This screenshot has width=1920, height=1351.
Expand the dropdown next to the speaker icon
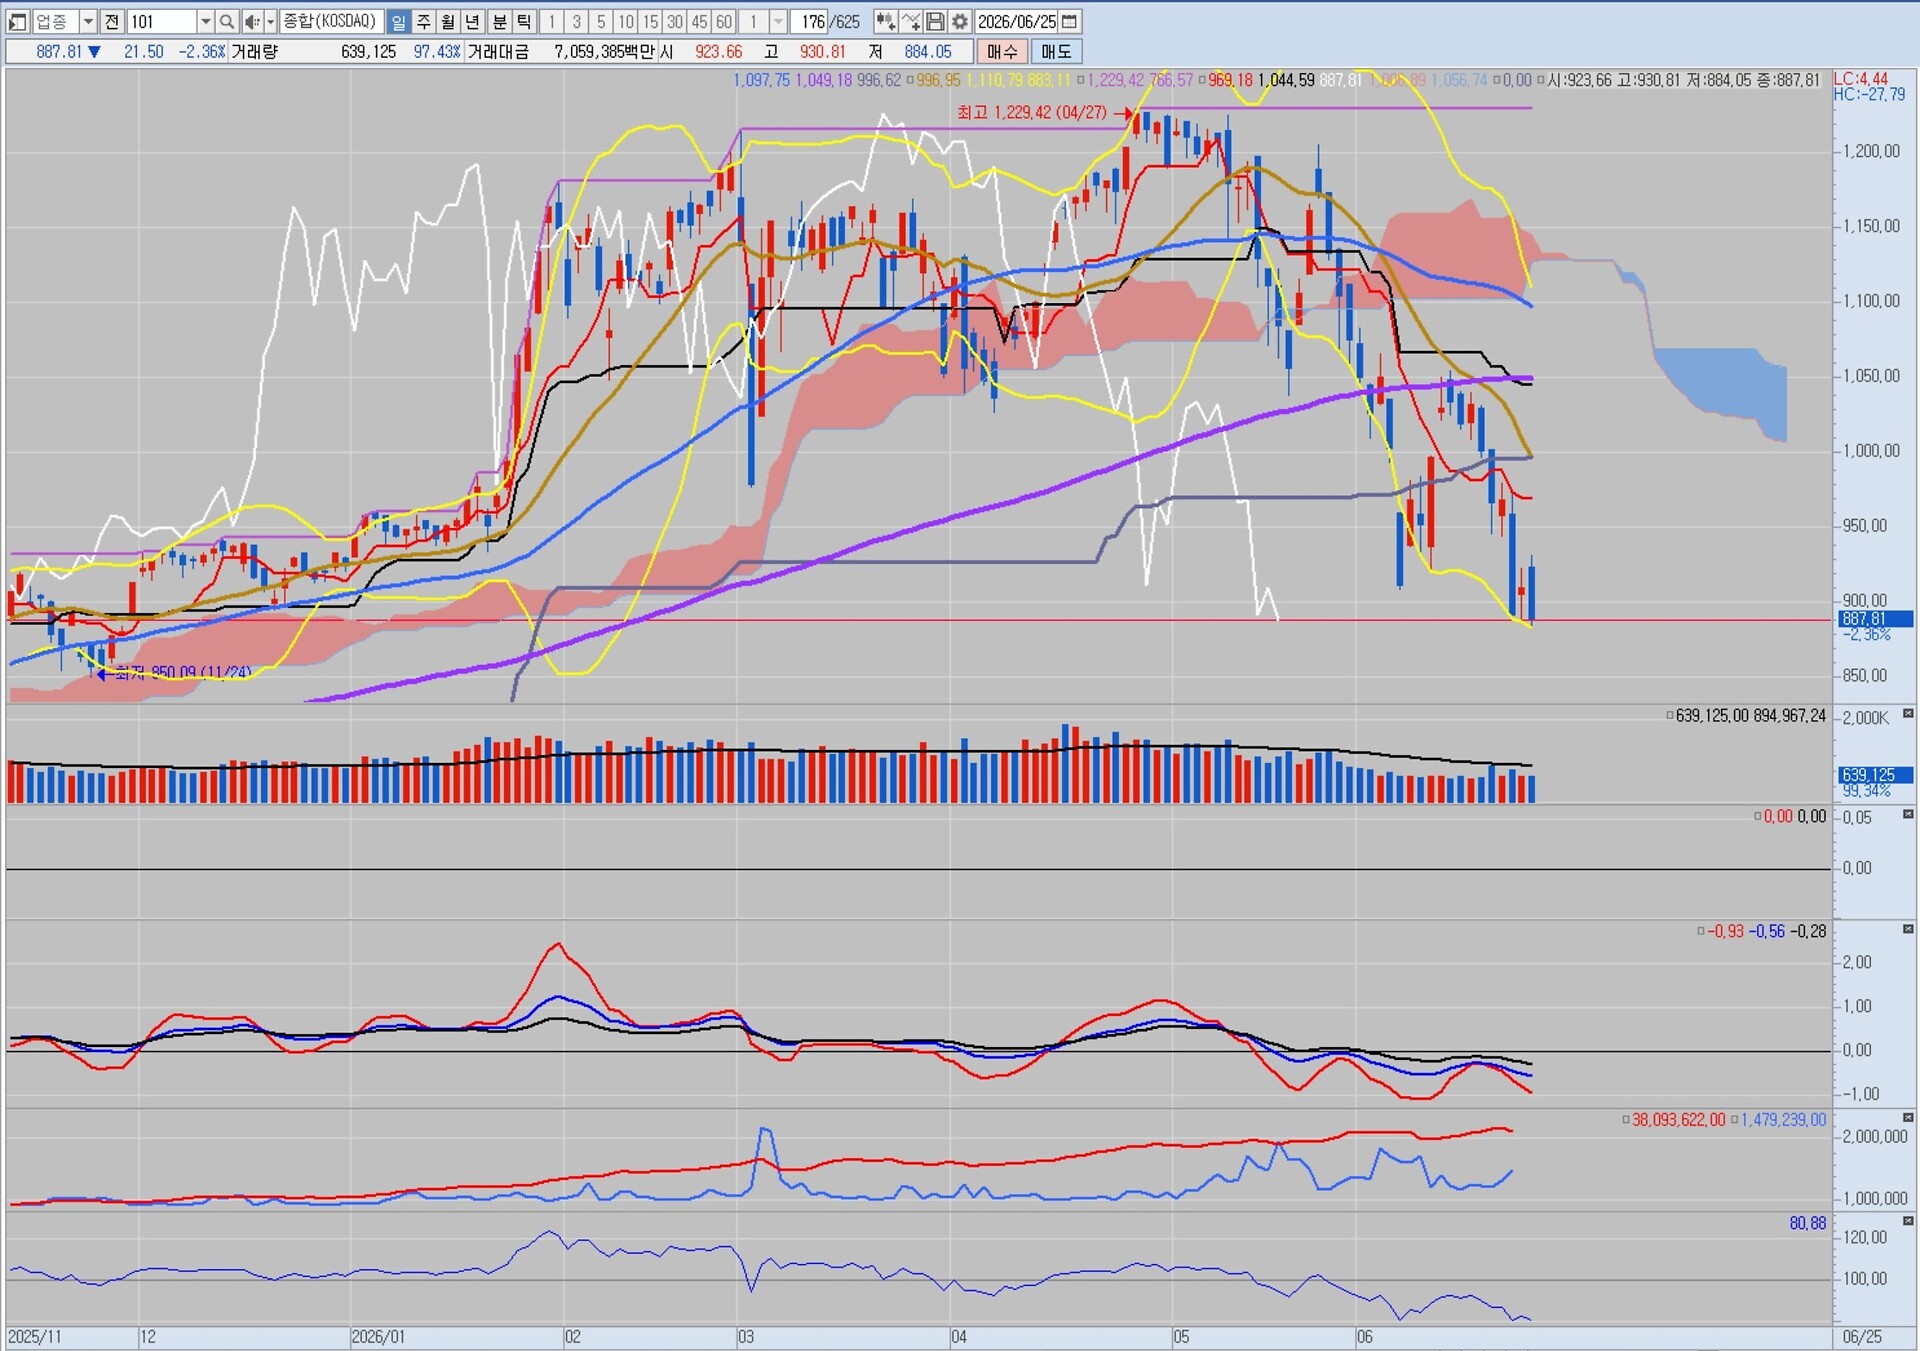pos(270,21)
